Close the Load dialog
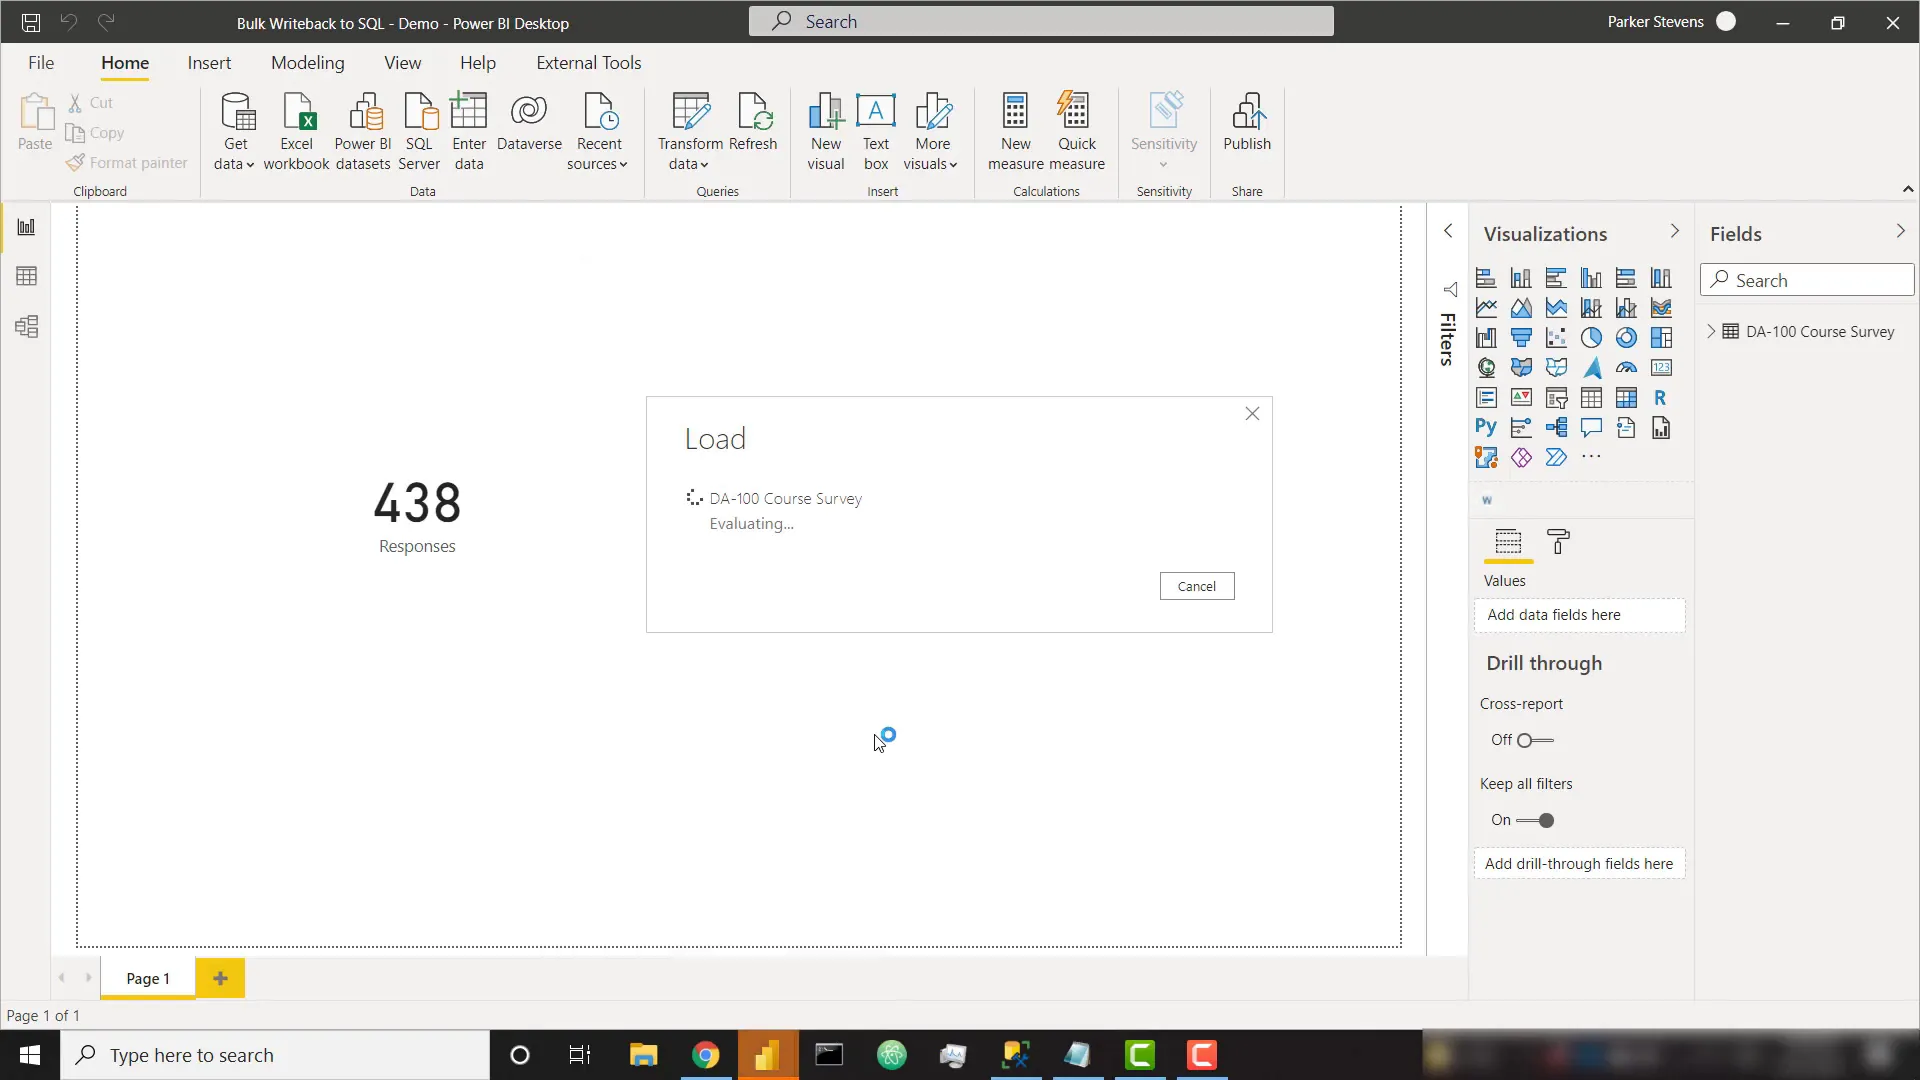Screen dimensions: 1920x1080 1252,414
